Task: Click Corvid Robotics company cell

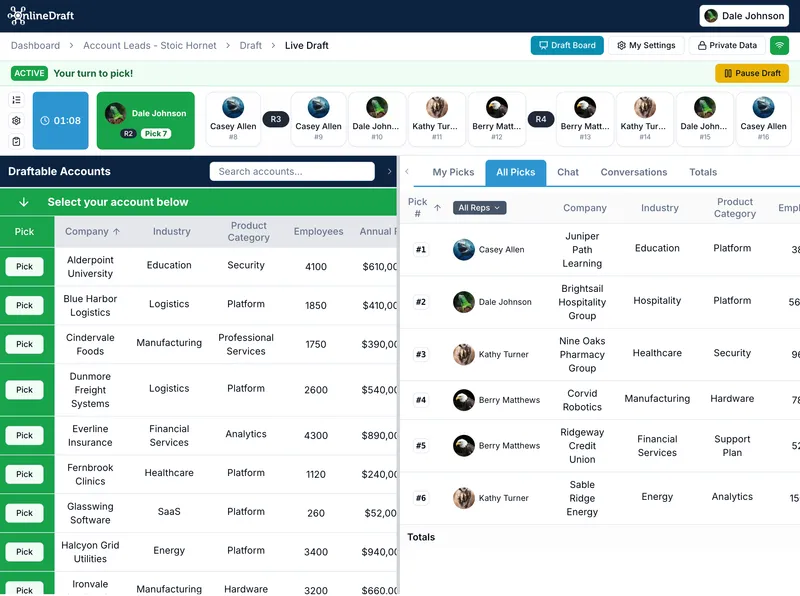Action: tap(582, 400)
